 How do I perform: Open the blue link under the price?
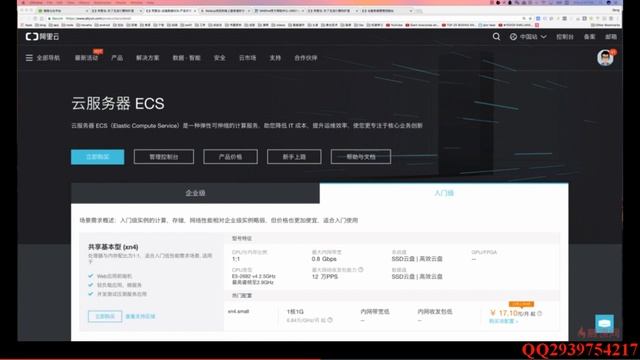(503, 322)
